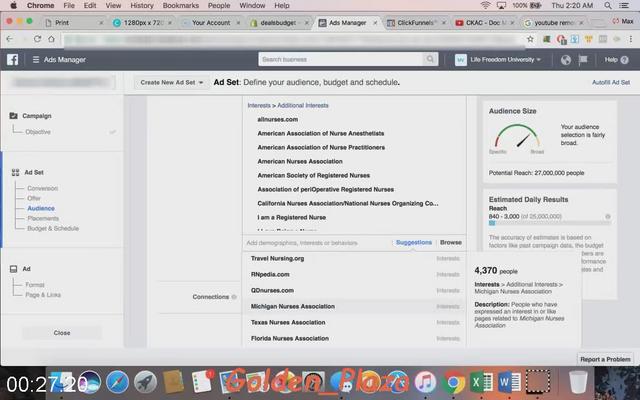Open Objective under Campaign
Screen dimensions: 640x400
coord(38,132)
